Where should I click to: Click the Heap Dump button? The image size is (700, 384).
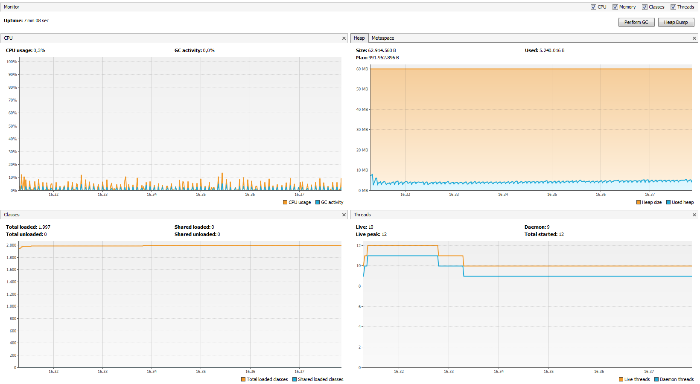[x=676, y=22]
